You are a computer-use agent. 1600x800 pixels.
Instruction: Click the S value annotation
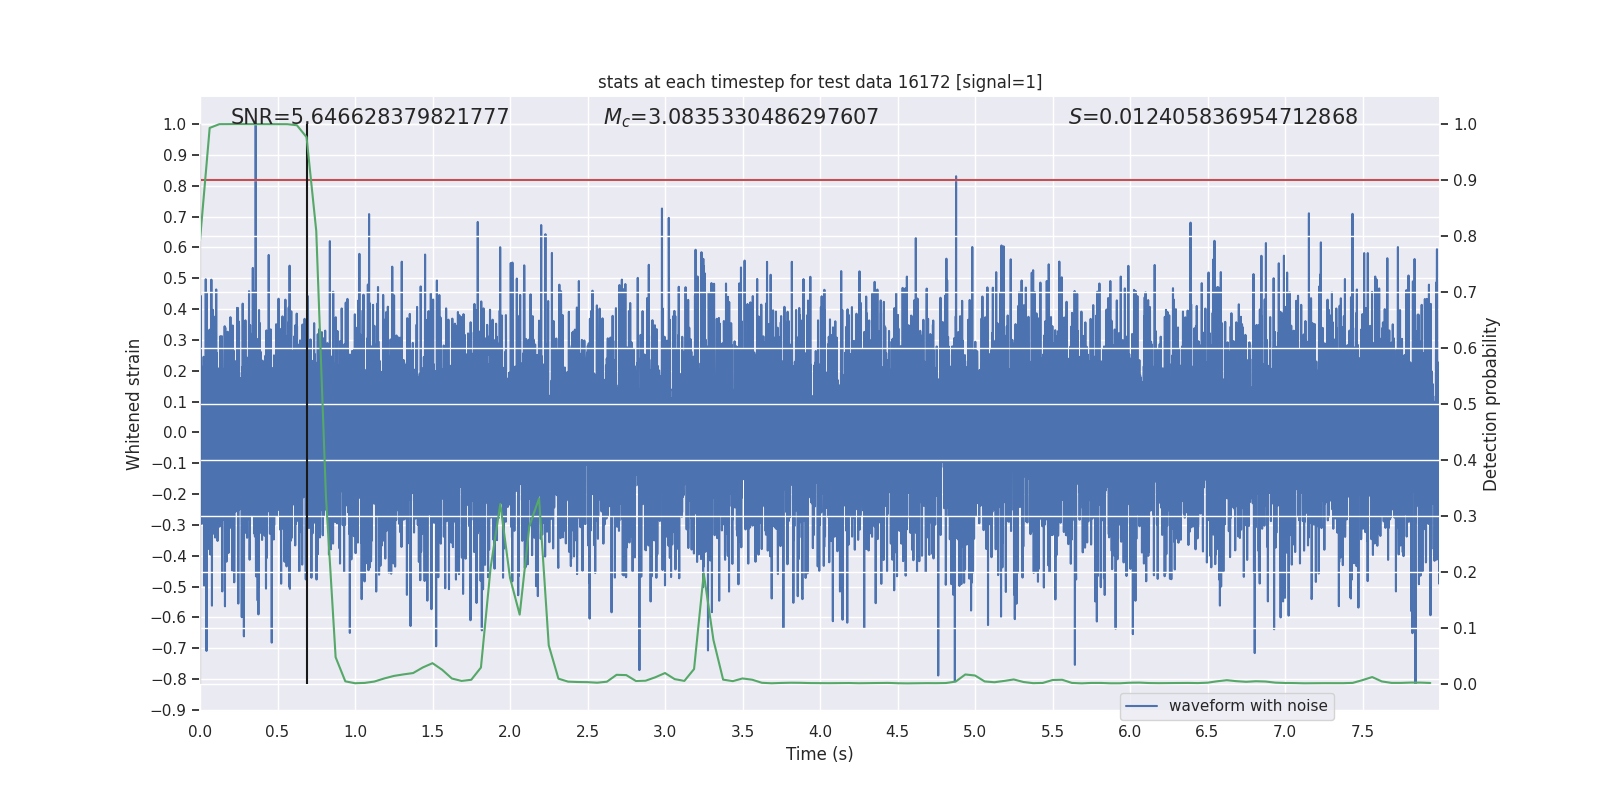tap(1212, 117)
